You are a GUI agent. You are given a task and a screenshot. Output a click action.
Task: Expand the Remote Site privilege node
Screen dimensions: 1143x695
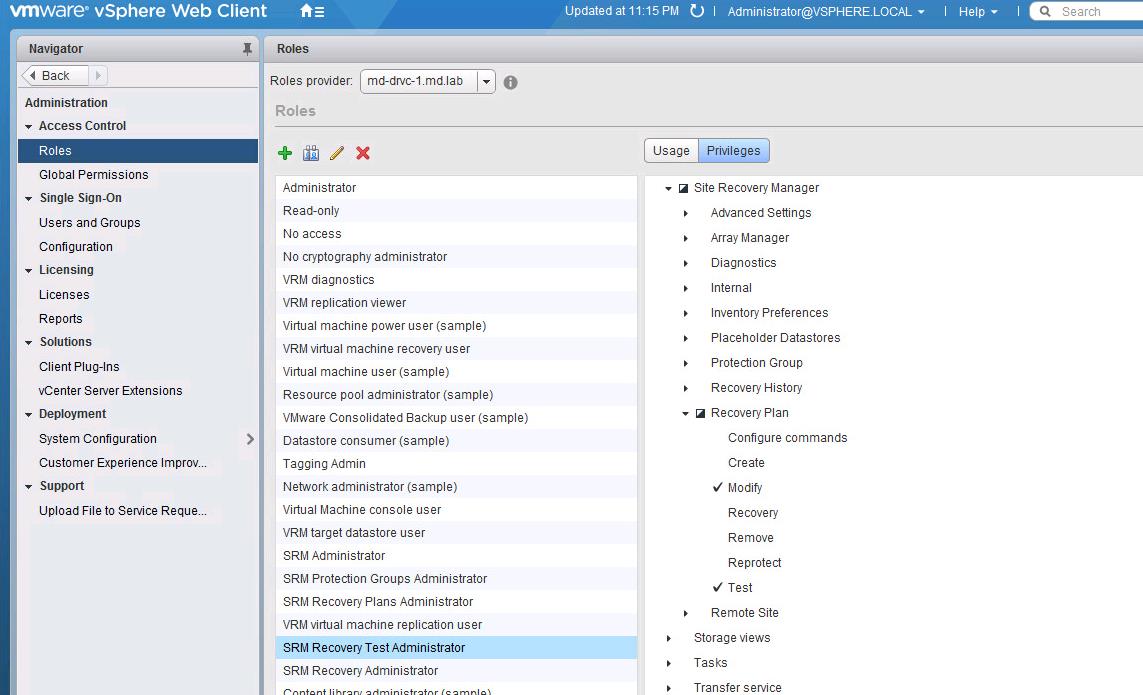point(686,613)
